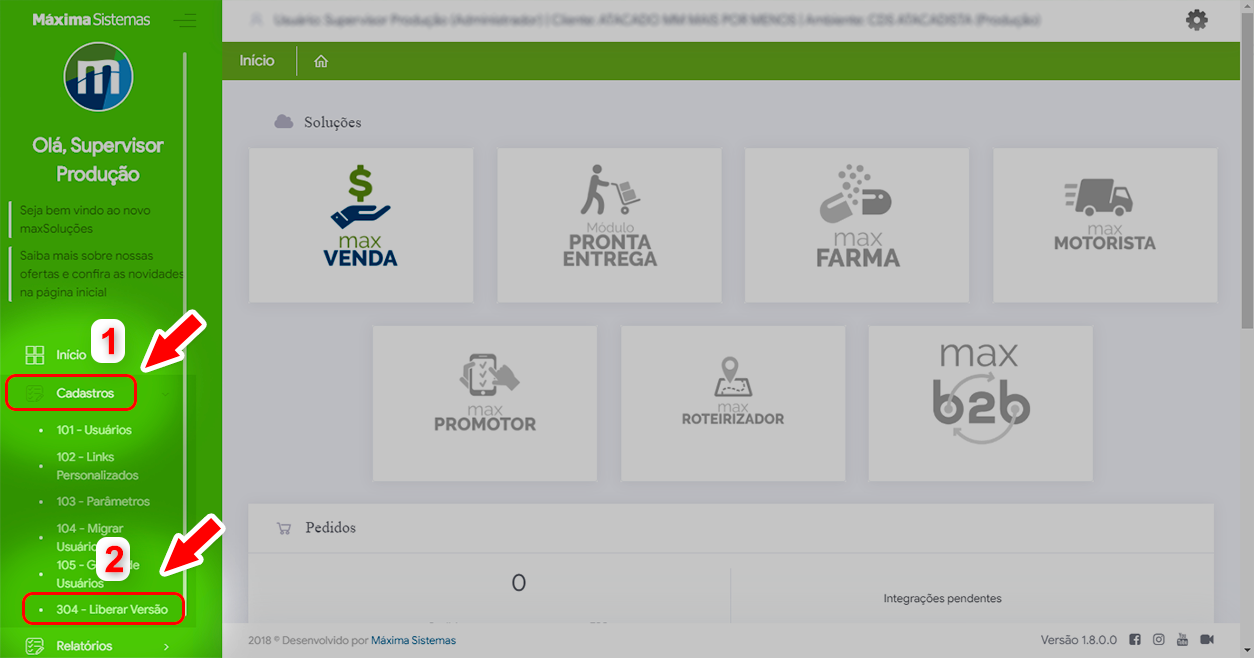1254x658 pixels.
Task: Click the scrollbar down arrow
Action: pos(1246,650)
